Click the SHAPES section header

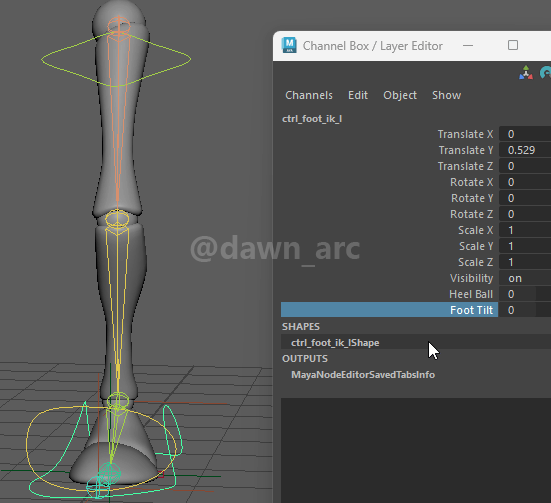[x=301, y=327]
